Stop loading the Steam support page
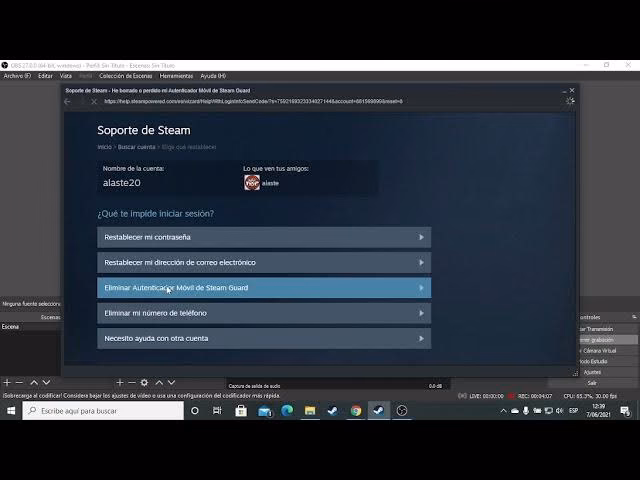 point(94,101)
